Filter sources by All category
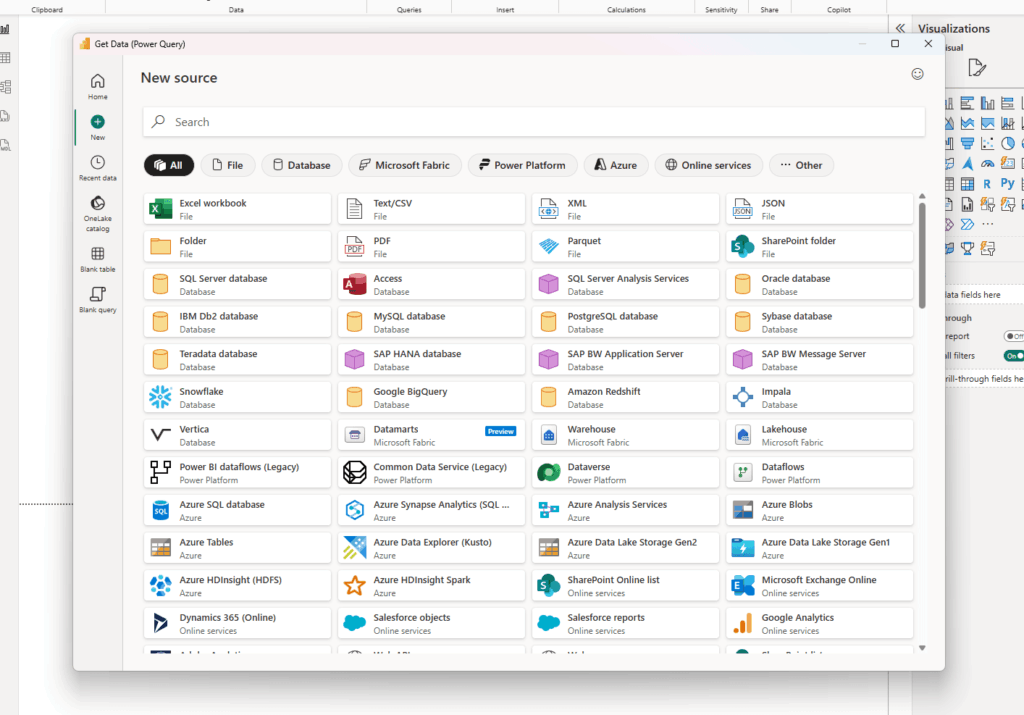Screen dimensions: 1024x715 pos(168,165)
